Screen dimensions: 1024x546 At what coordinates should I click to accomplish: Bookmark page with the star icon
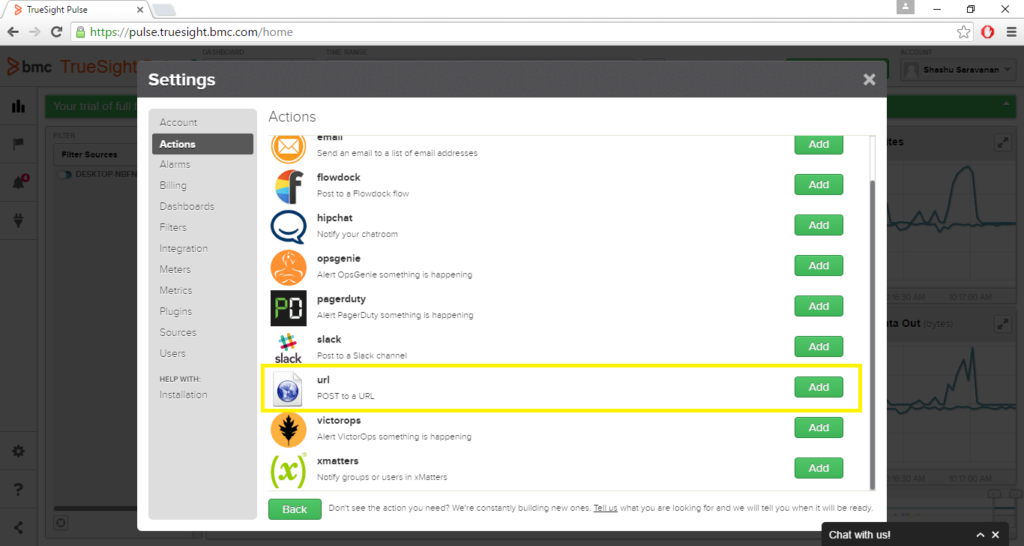tap(963, 32)
